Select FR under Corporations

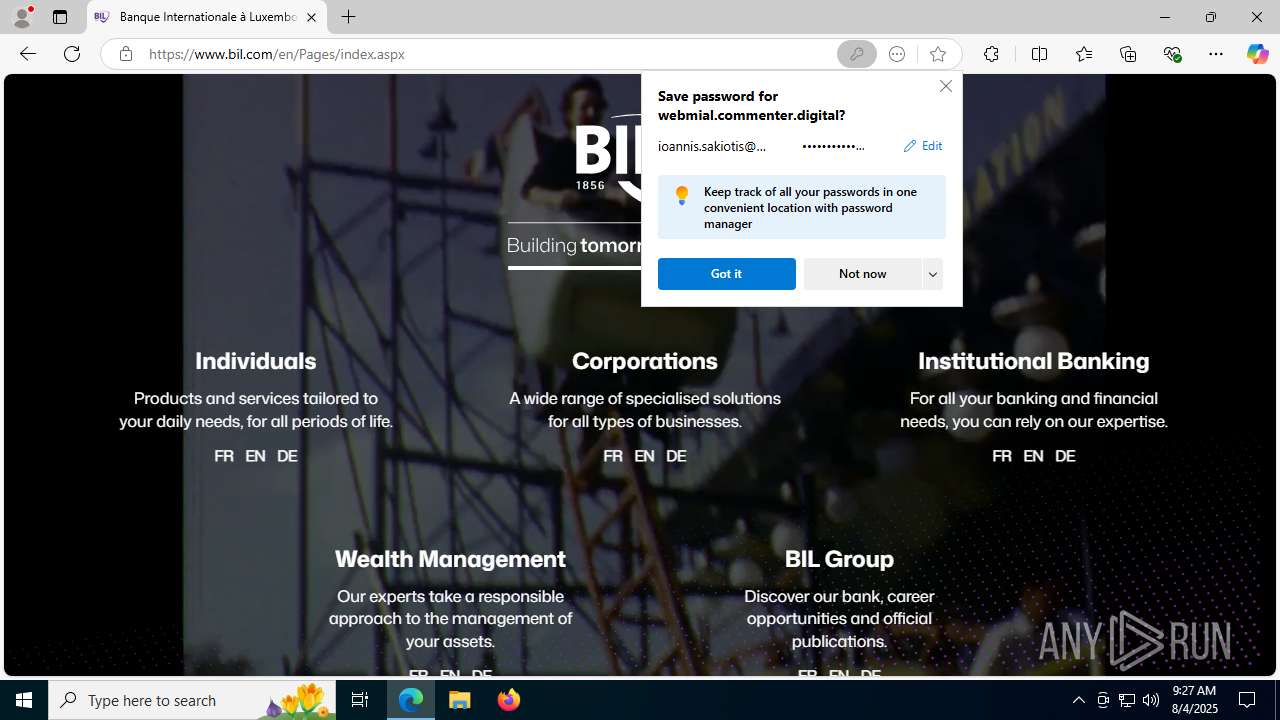click(x=613, y=456)
